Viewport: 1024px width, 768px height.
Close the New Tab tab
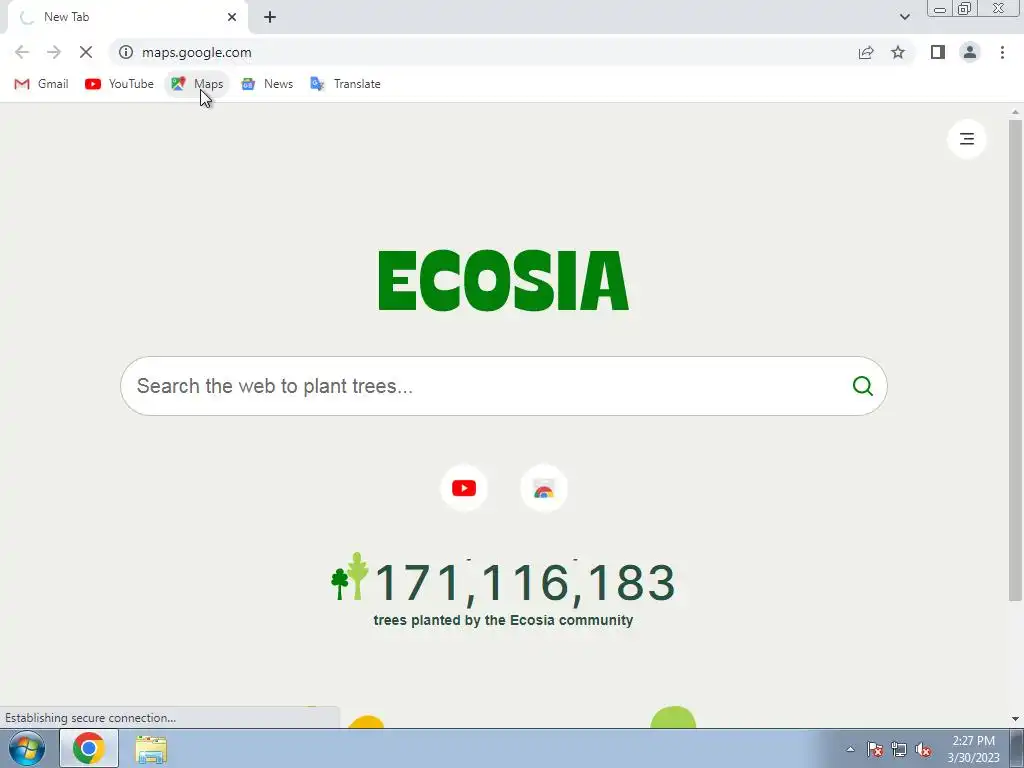click(232, 17)
